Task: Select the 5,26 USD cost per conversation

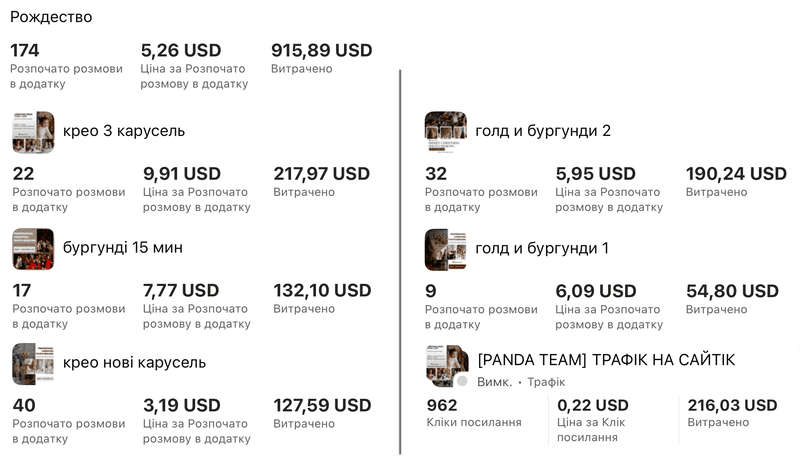Action: point(181,50)
